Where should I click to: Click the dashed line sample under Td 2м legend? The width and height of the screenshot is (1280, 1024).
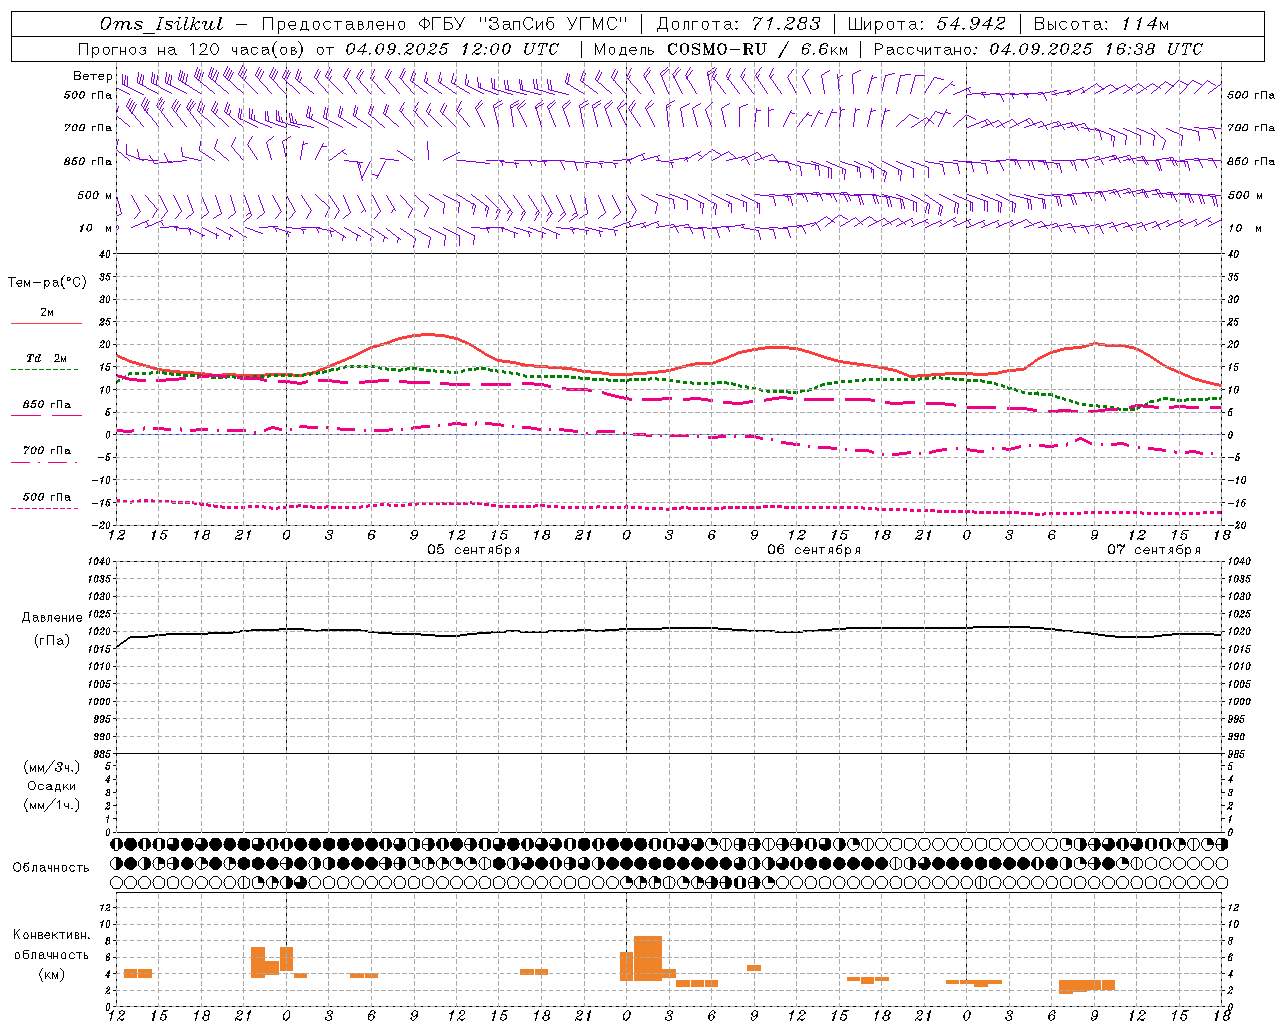coord(46,369)
